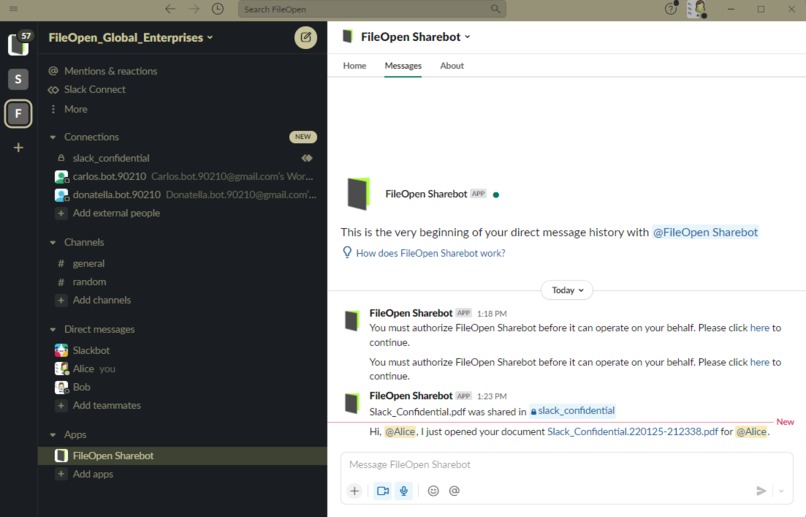Click the 1:23 PM message timestamp

[x=491, y=396]
